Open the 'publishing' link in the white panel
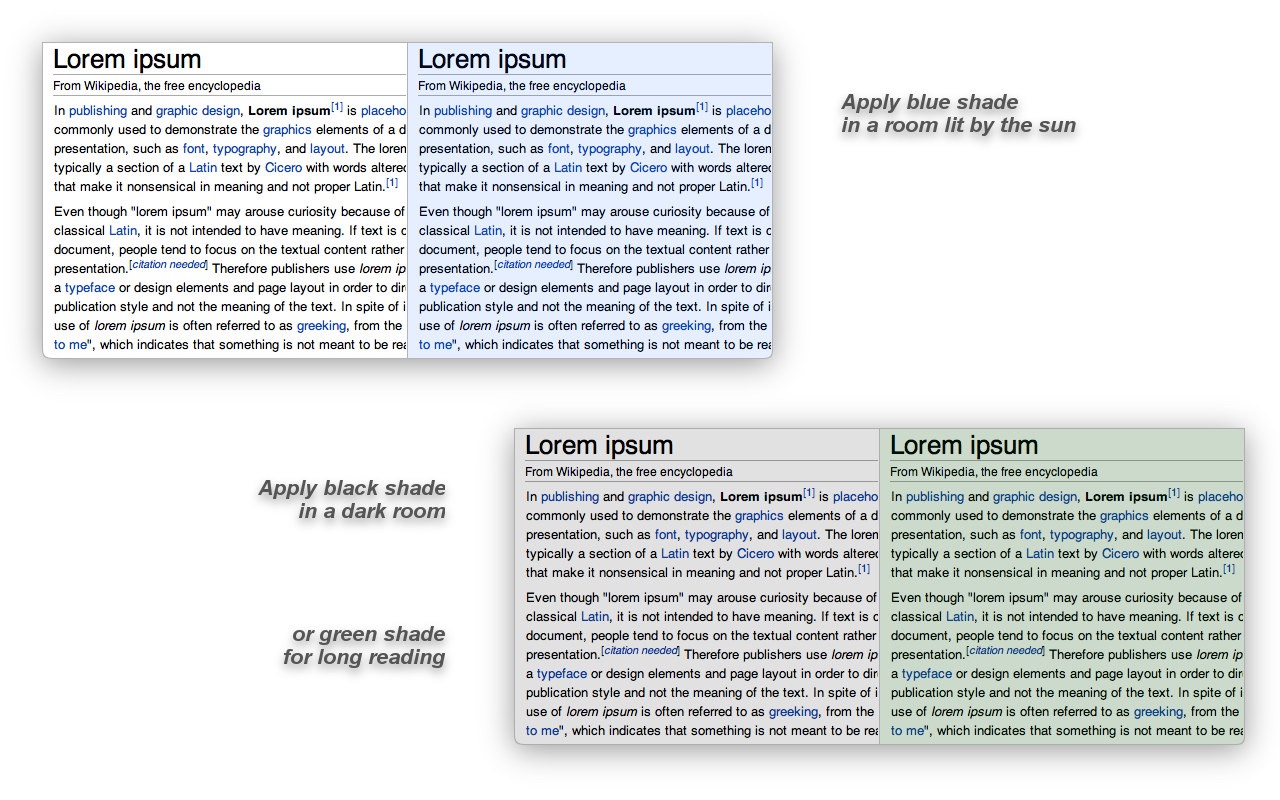 [98, 111]
